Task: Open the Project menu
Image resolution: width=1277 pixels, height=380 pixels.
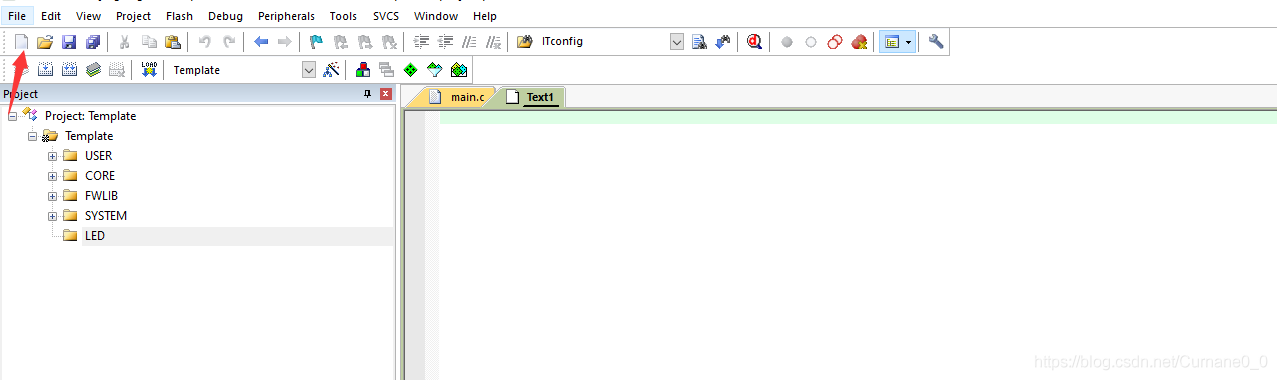Action: 133,16
